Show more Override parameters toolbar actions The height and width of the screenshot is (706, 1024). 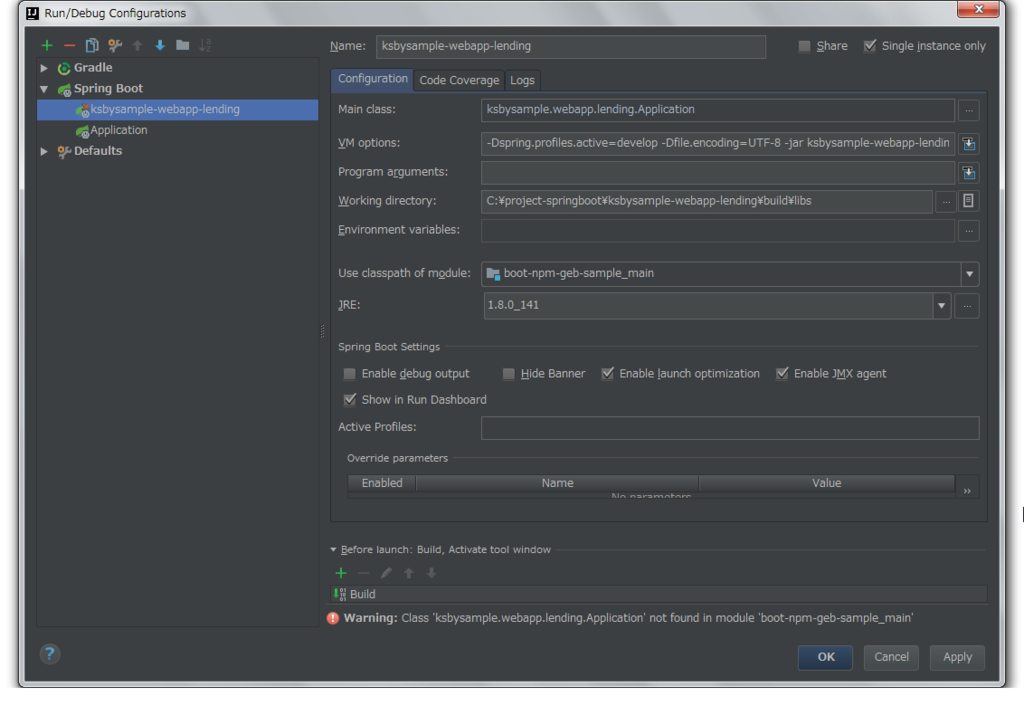click(x=967, y=490)
